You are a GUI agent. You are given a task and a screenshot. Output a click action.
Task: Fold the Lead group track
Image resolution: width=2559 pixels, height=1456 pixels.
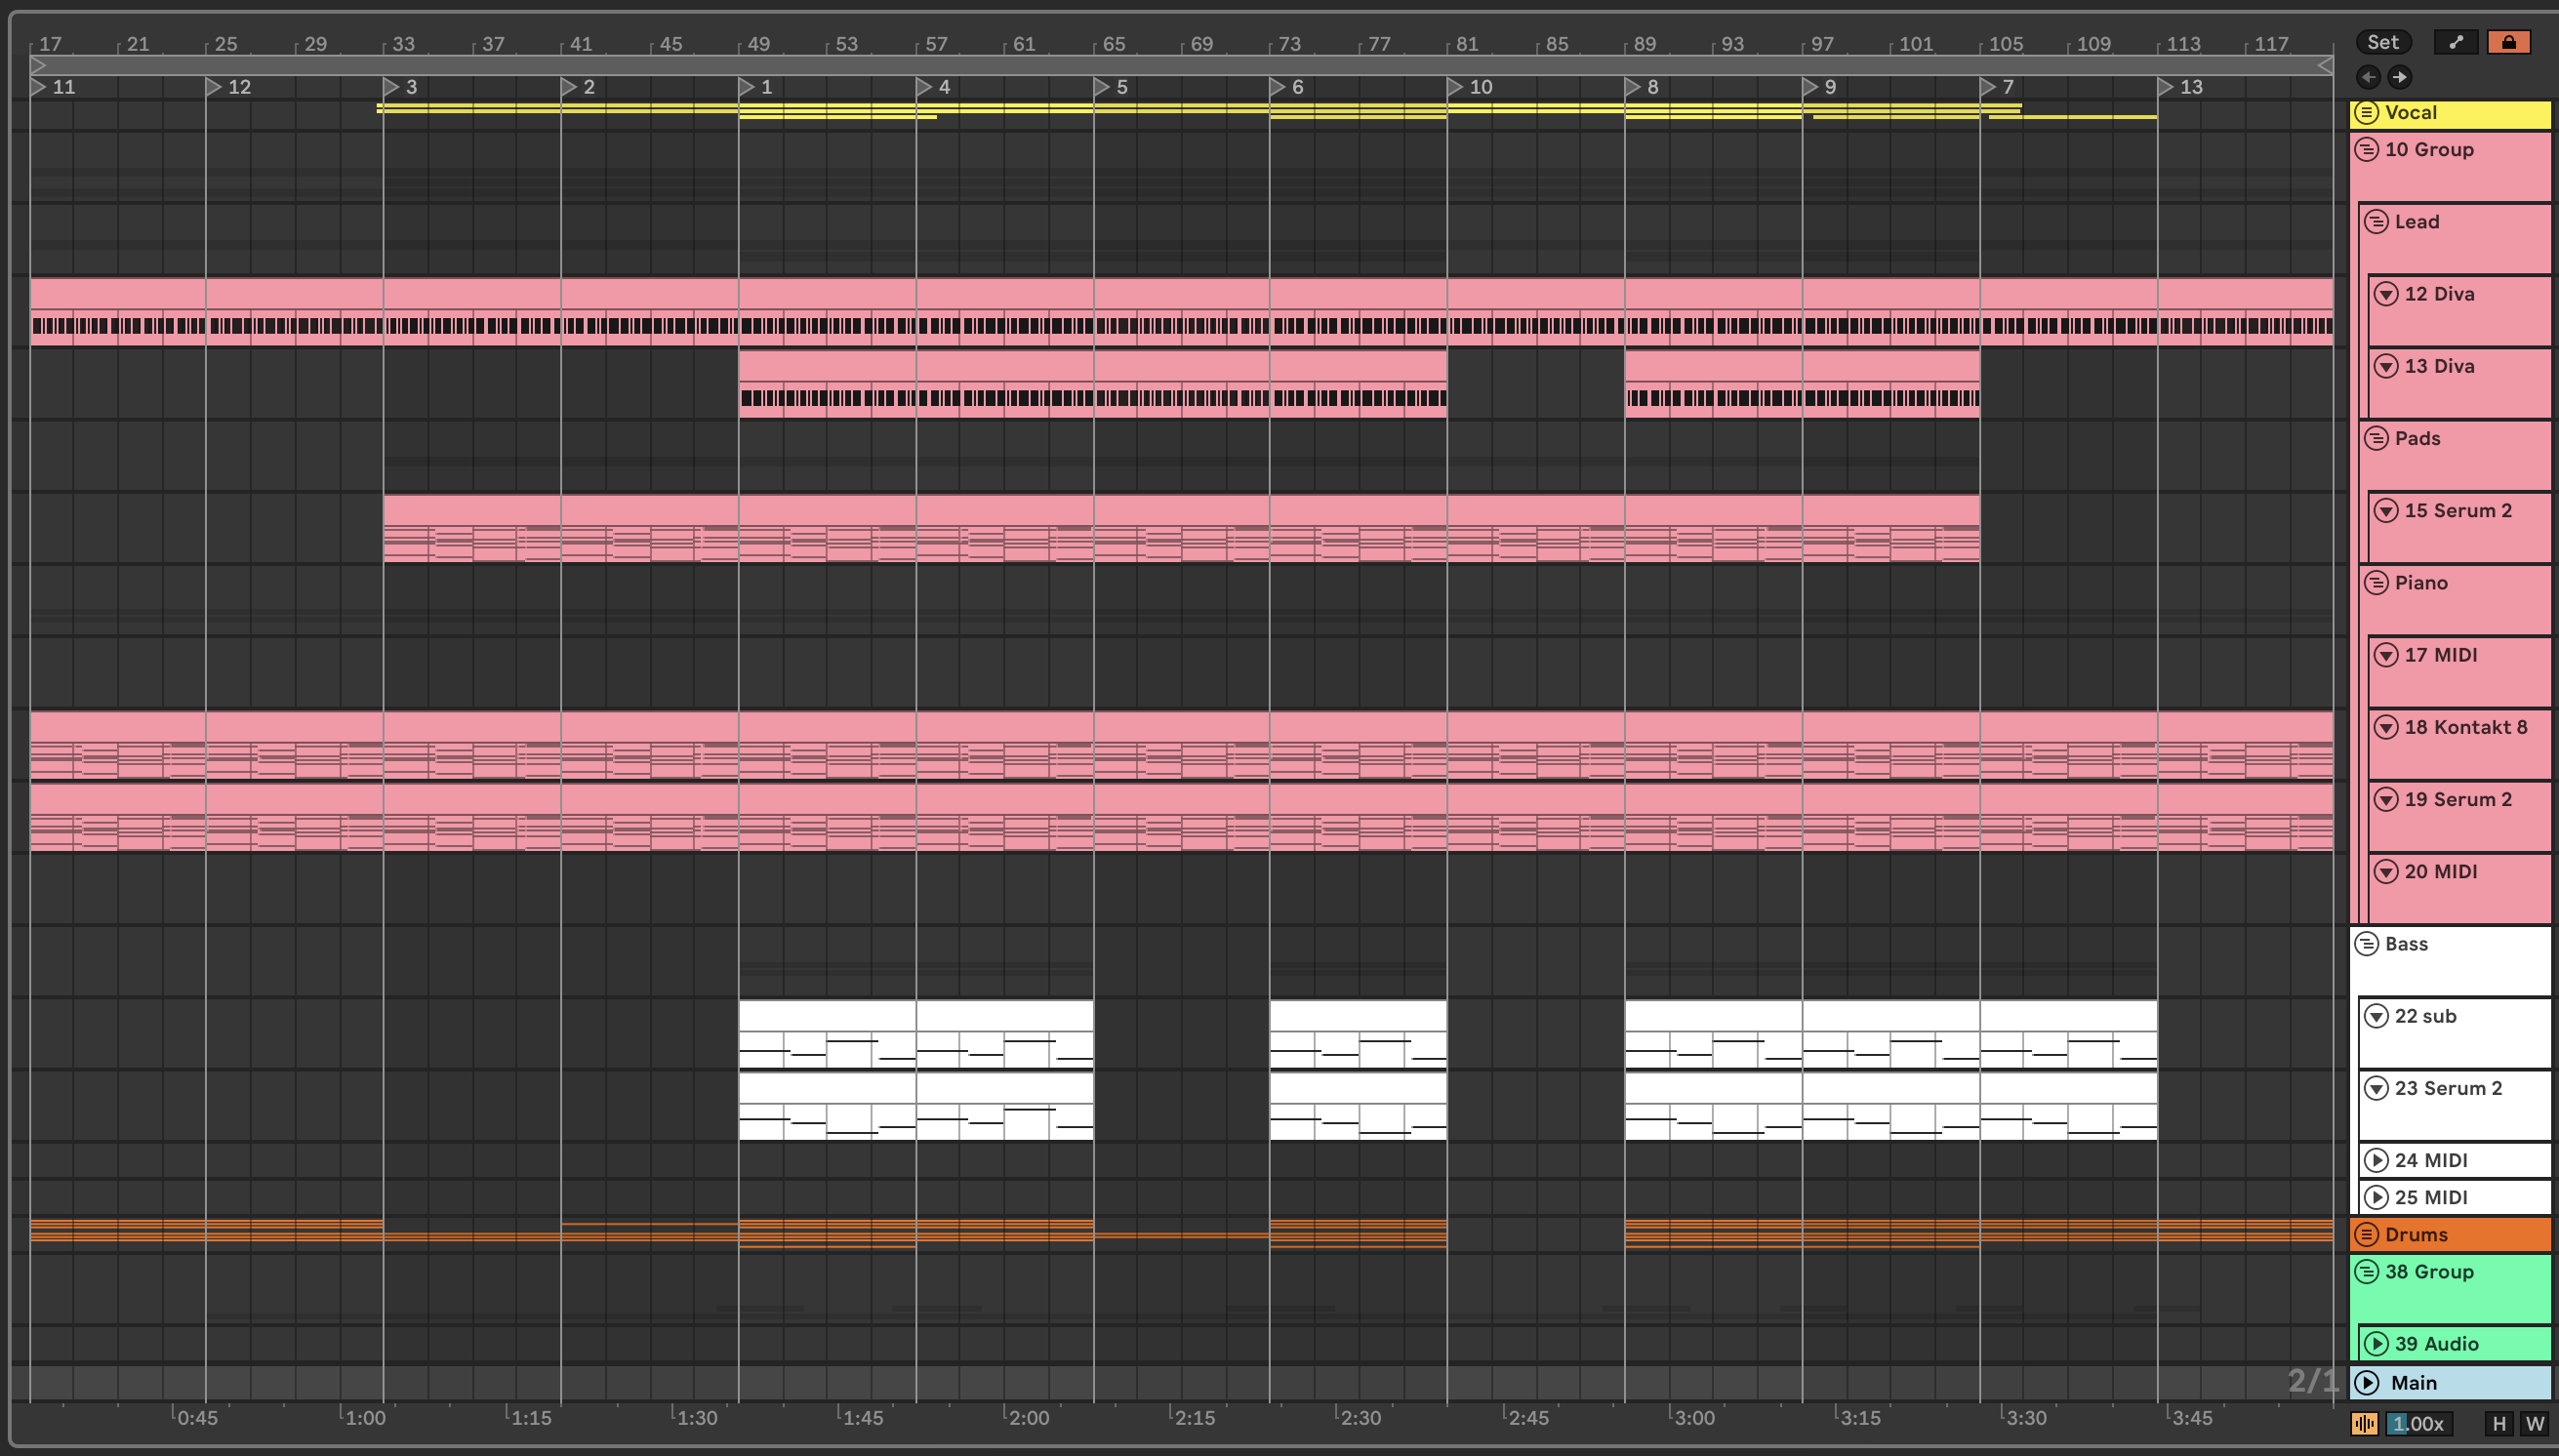coord(2376,222)
